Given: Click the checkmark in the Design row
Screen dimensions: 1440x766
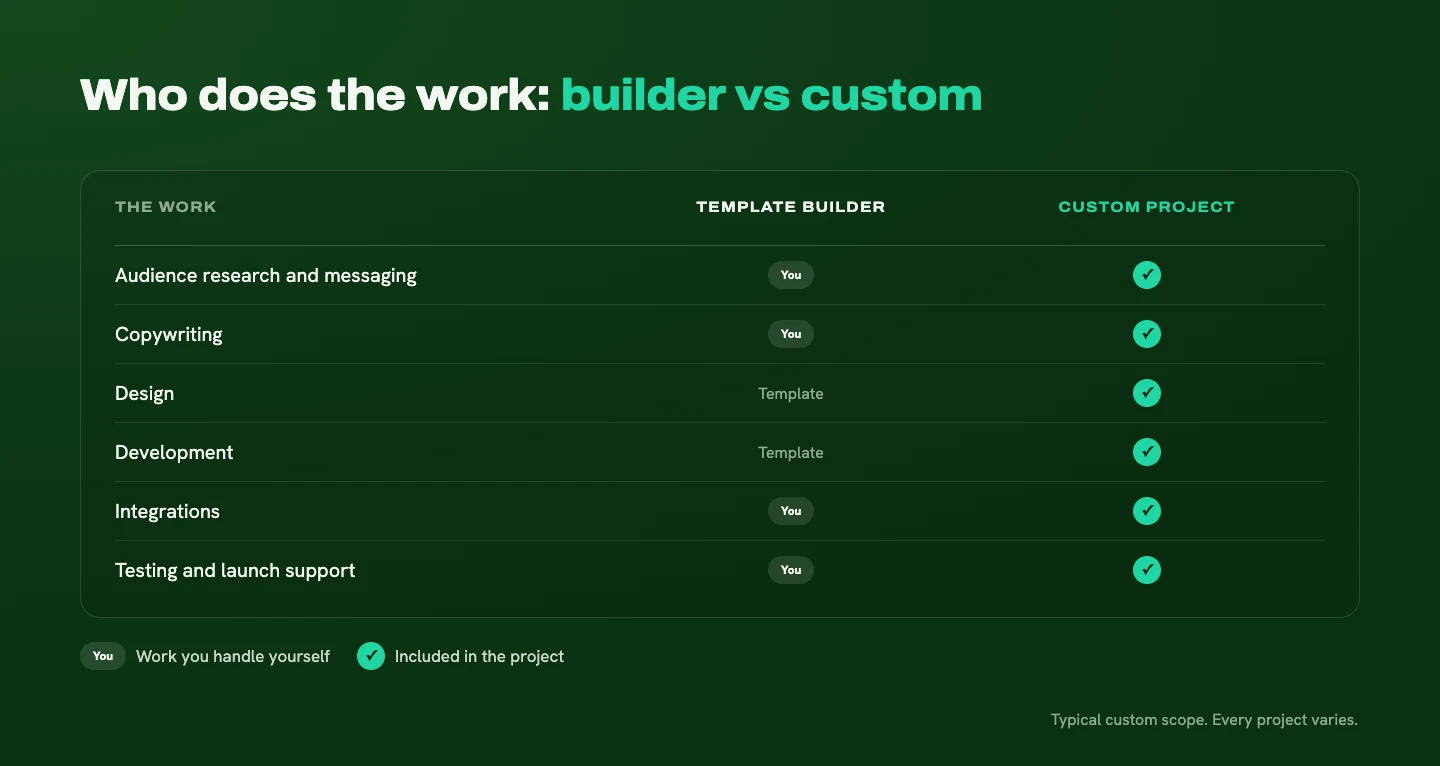Looking at the screenshot, I should tap(1147, 393).
